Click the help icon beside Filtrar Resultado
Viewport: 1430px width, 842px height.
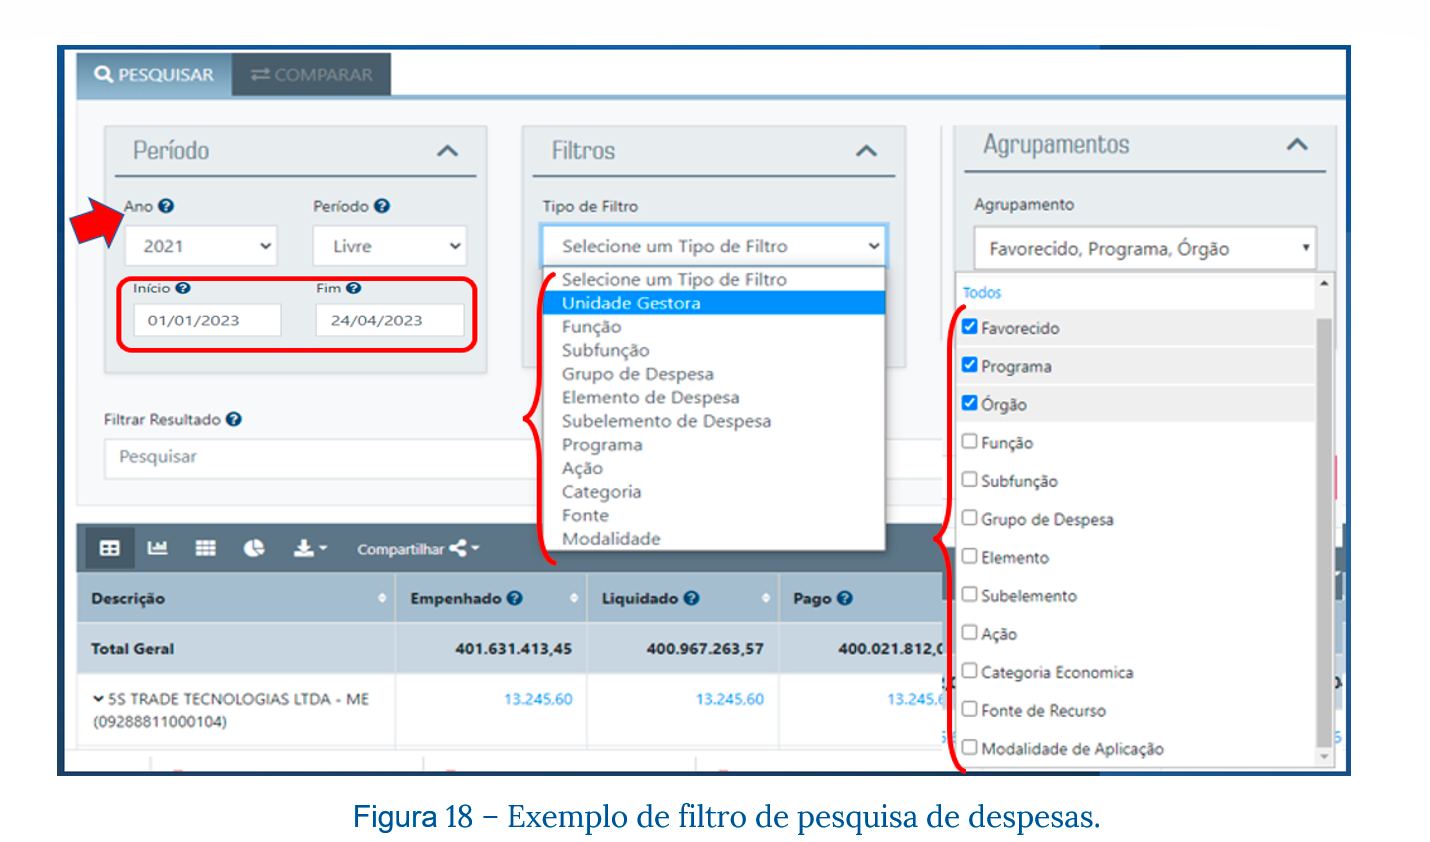(233, 419)
